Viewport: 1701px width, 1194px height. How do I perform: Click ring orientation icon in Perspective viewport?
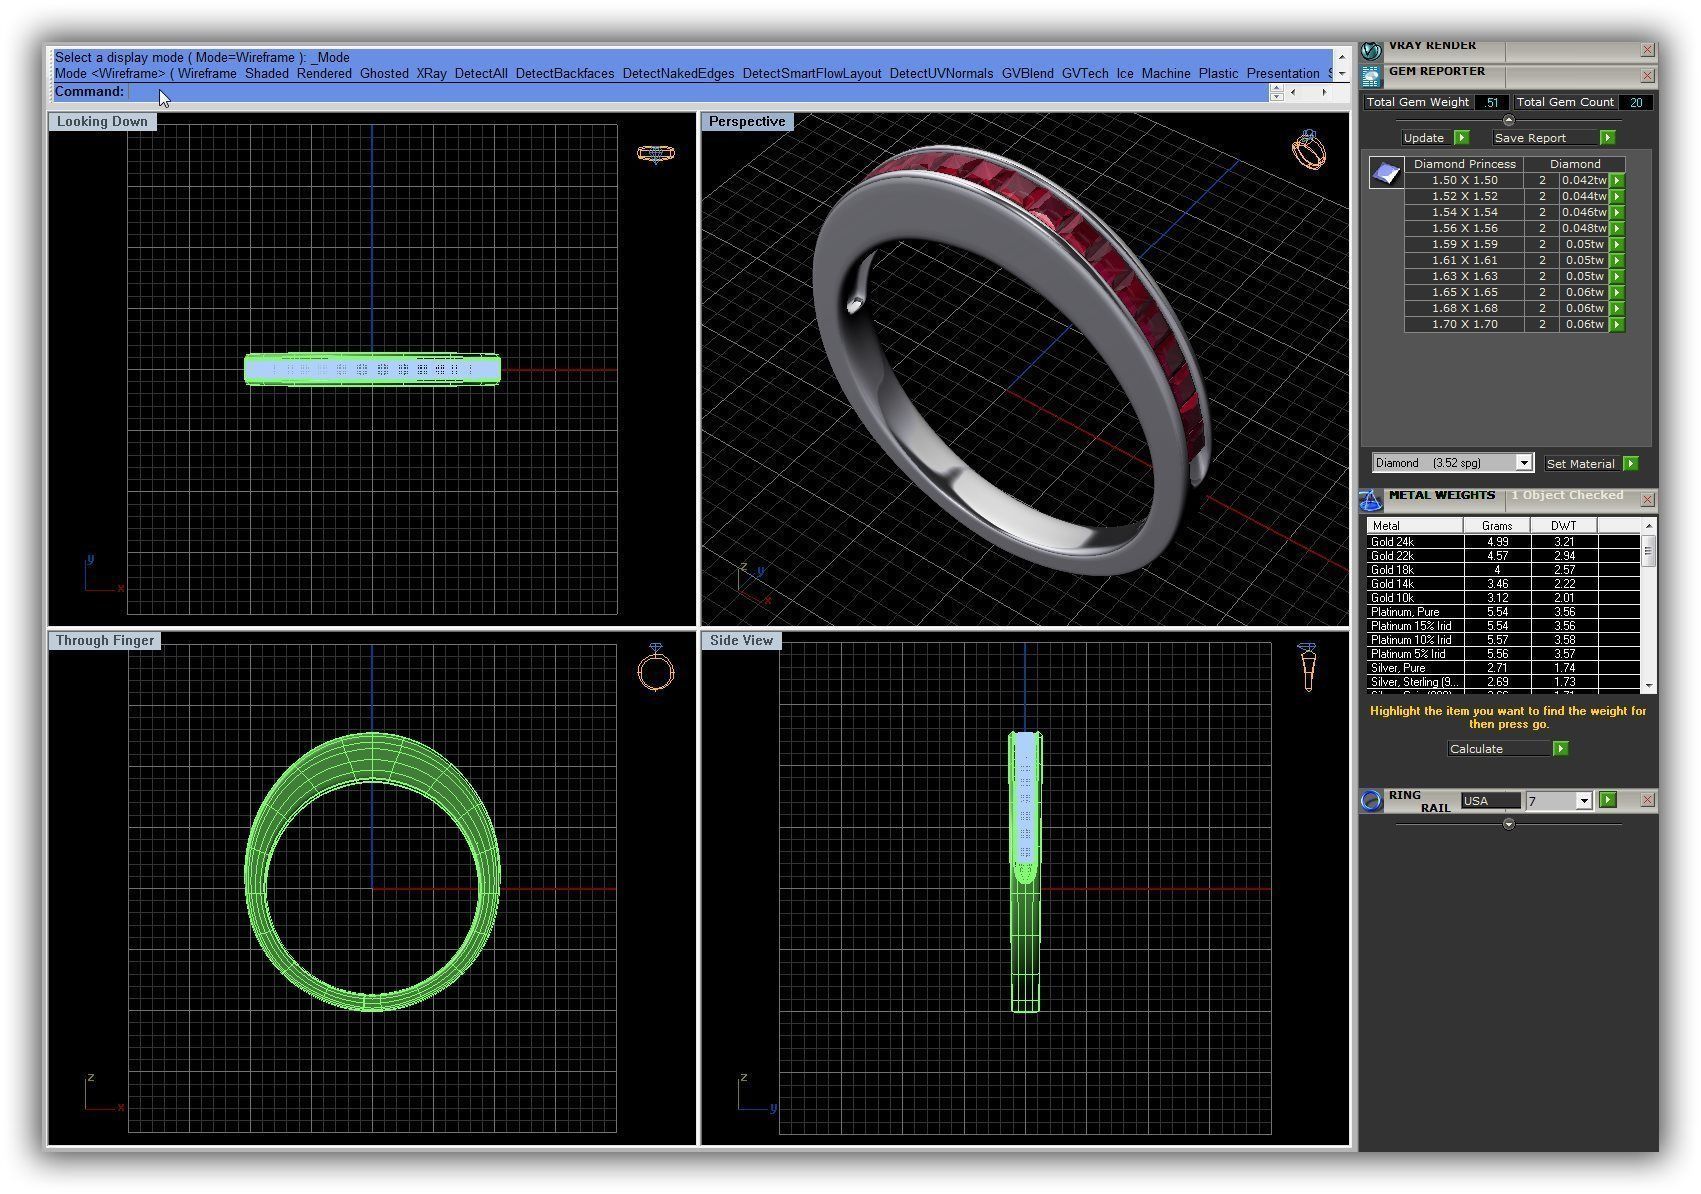coord(1309,150)
